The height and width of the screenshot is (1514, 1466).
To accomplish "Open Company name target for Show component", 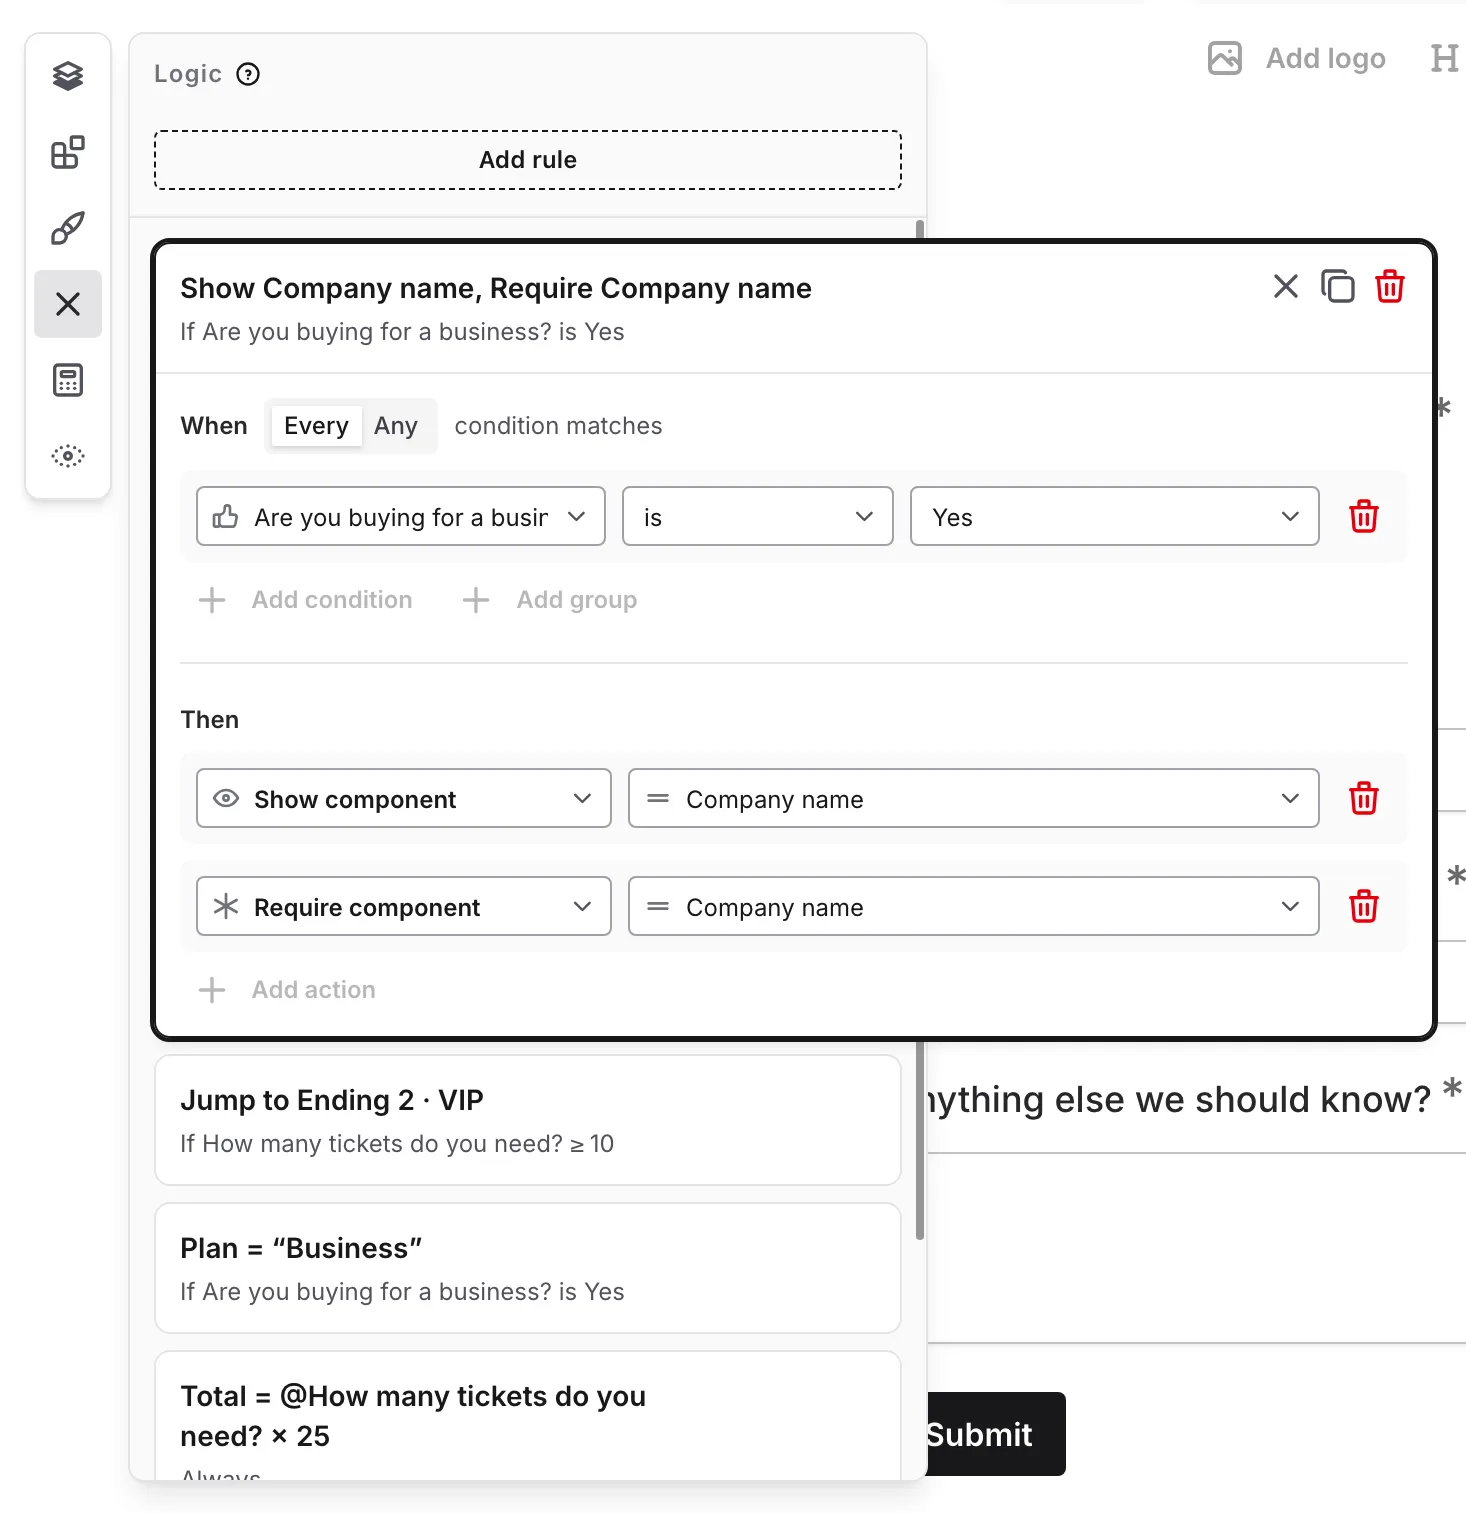I will click(x=974, y=799).
